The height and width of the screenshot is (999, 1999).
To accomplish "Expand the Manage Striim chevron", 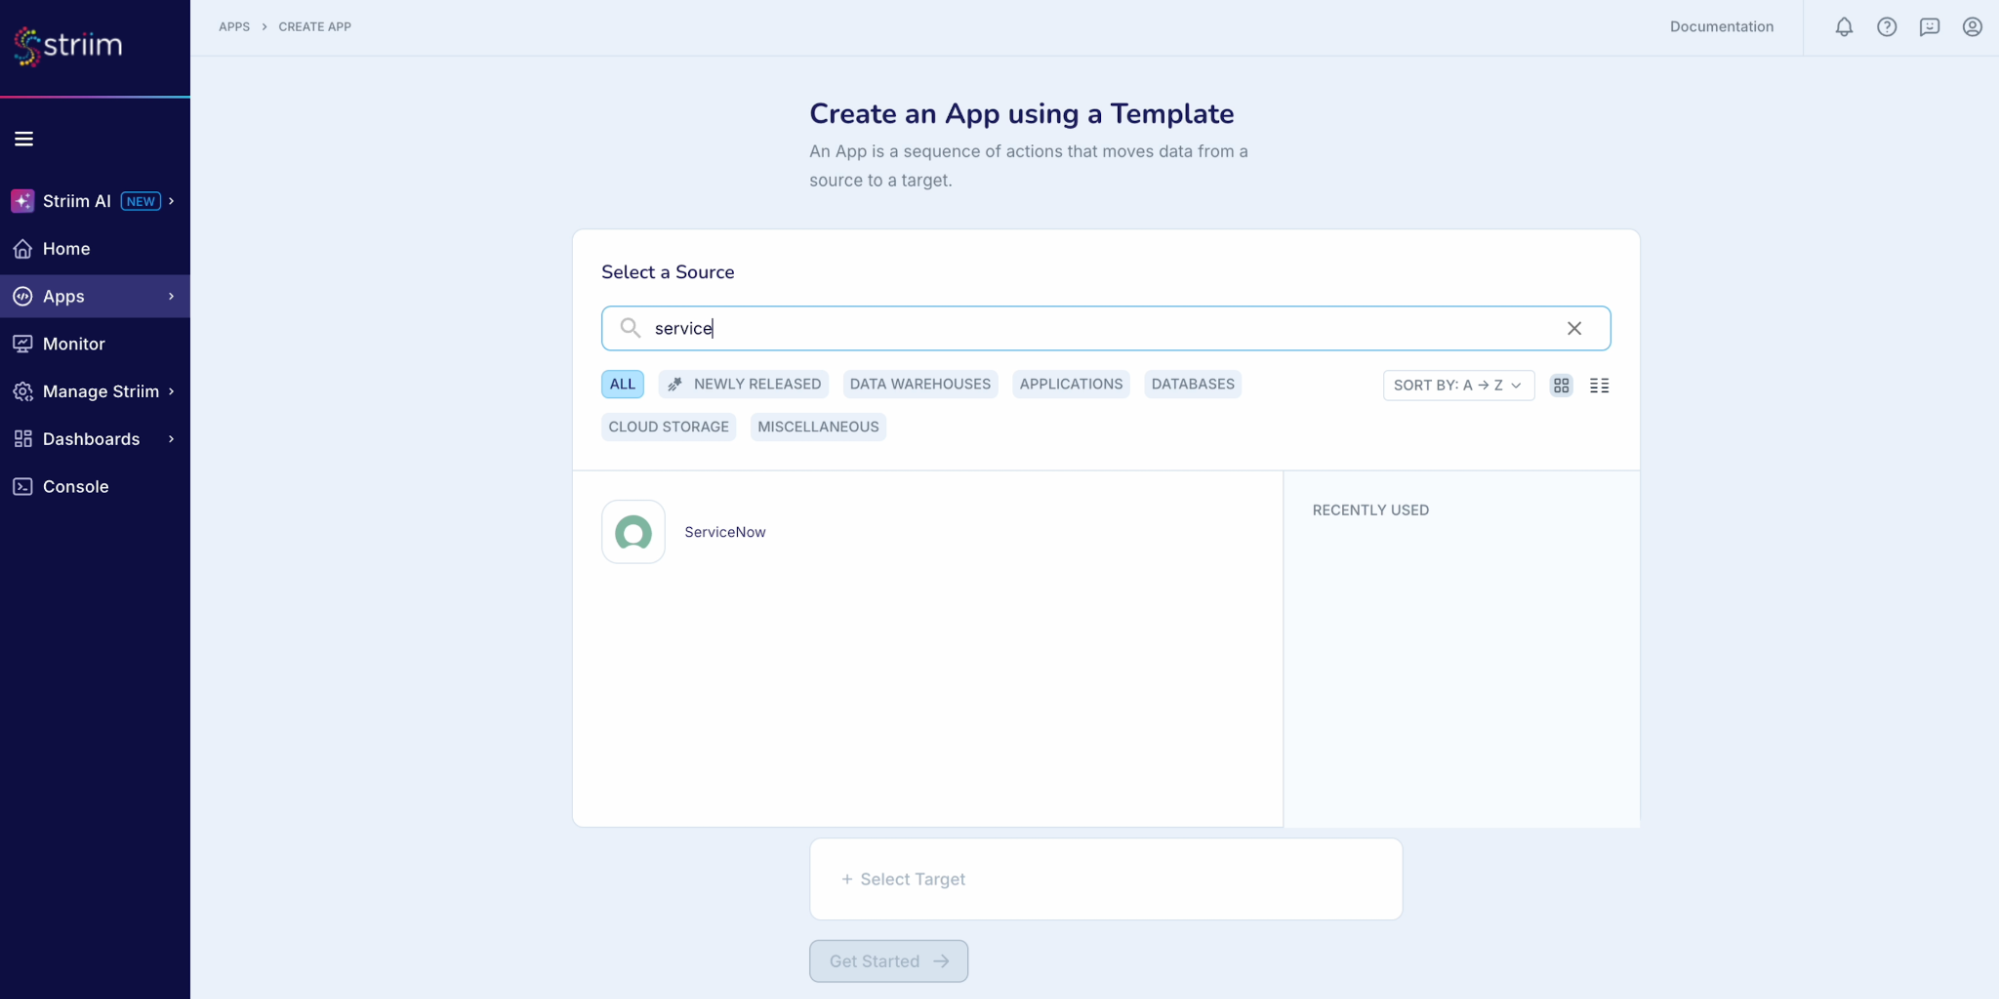I will [x=172, y=391].
